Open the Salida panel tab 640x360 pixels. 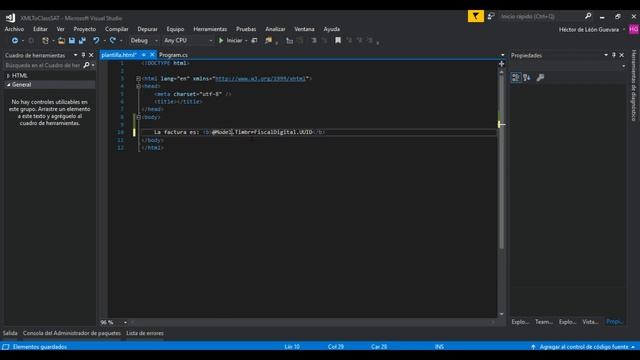pyautogui.click(x=10, y=333)
